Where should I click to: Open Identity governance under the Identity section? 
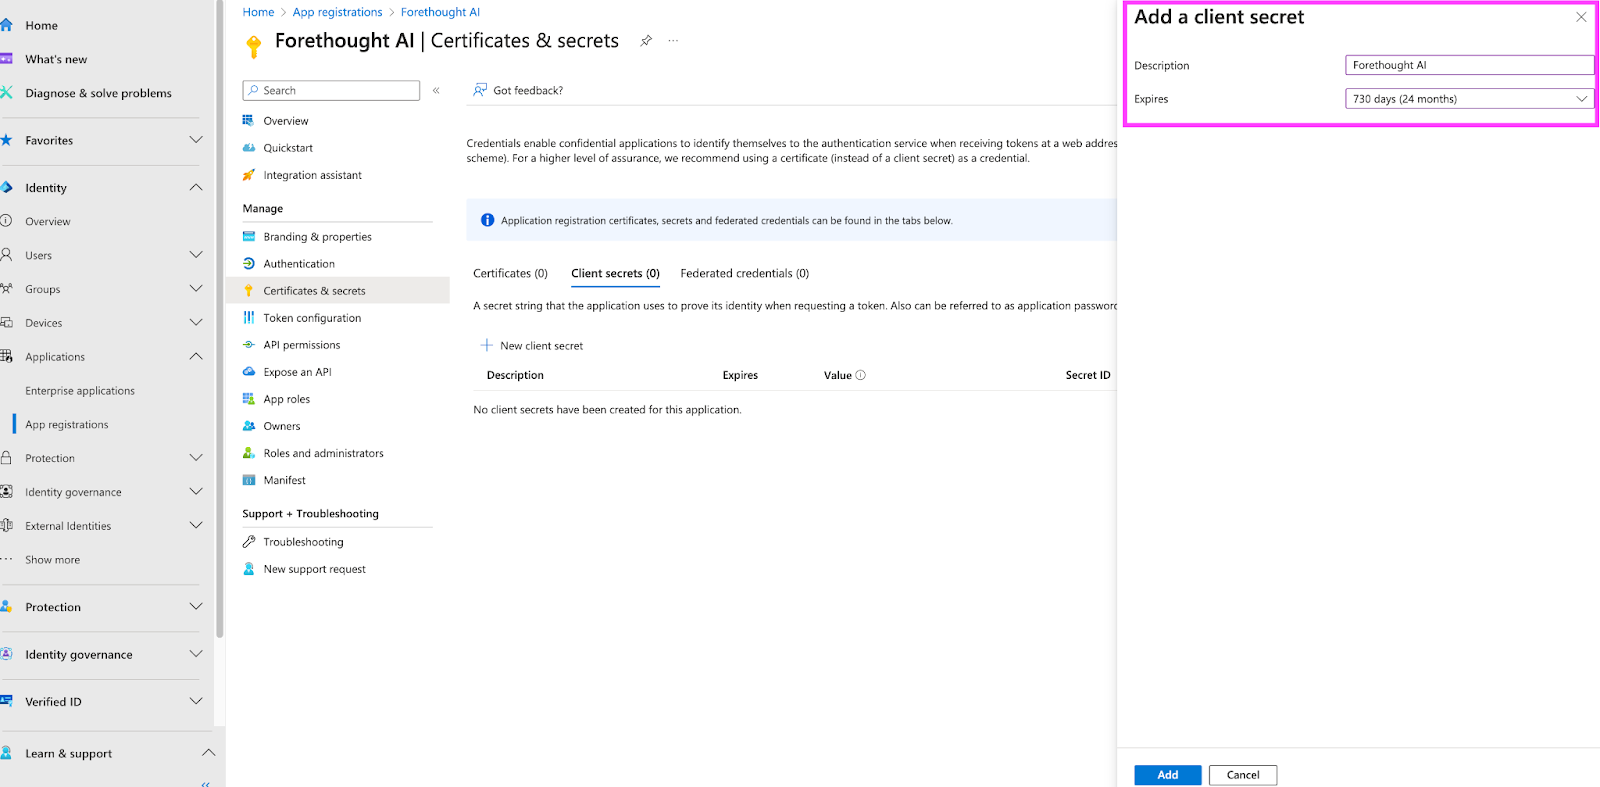(73, 492)
